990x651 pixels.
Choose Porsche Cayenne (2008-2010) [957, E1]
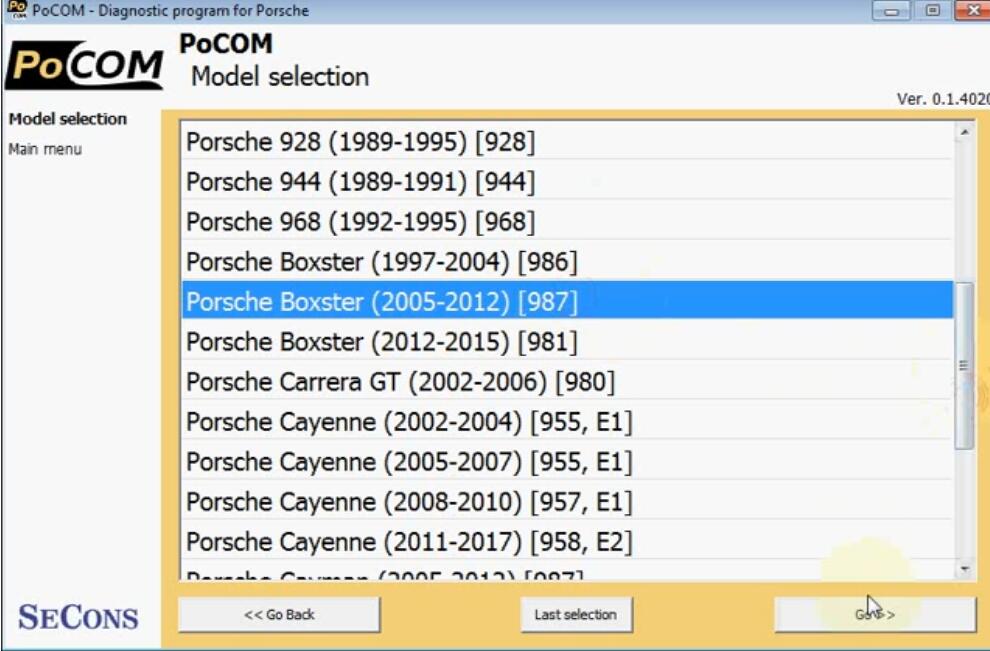[x=567, y=501]
